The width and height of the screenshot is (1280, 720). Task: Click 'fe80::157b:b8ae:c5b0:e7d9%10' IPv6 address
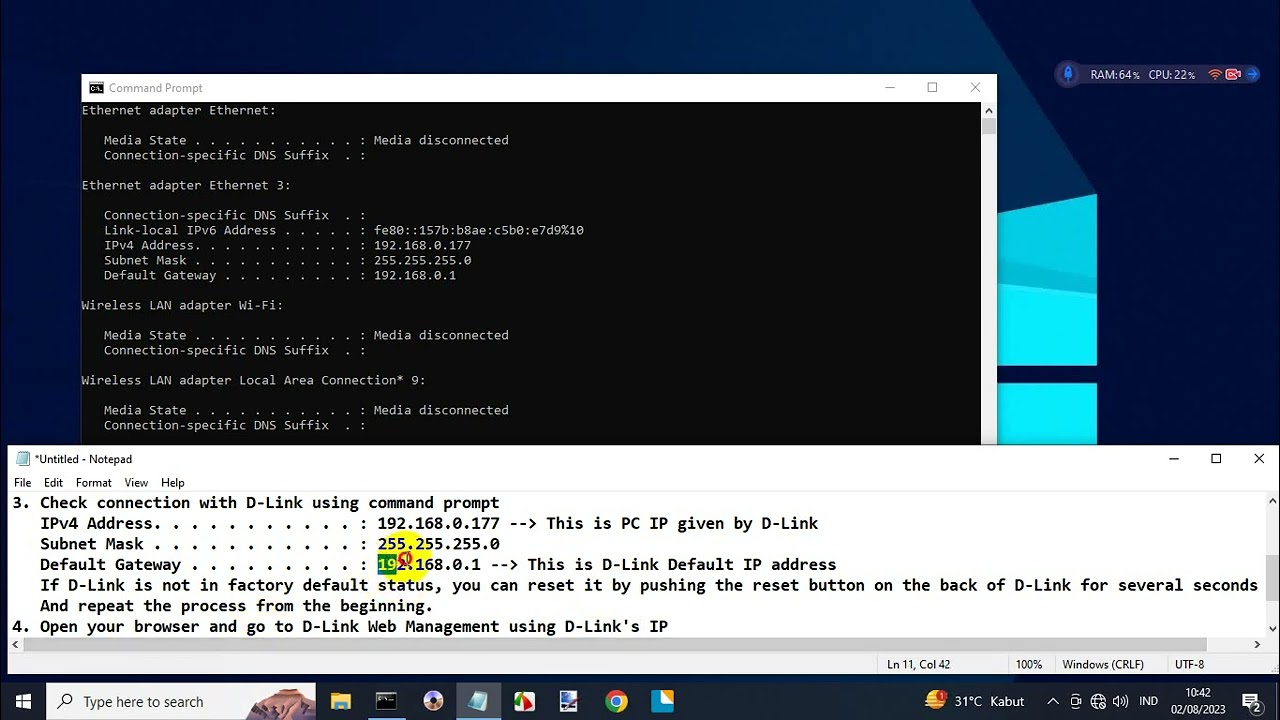point(479,230)
